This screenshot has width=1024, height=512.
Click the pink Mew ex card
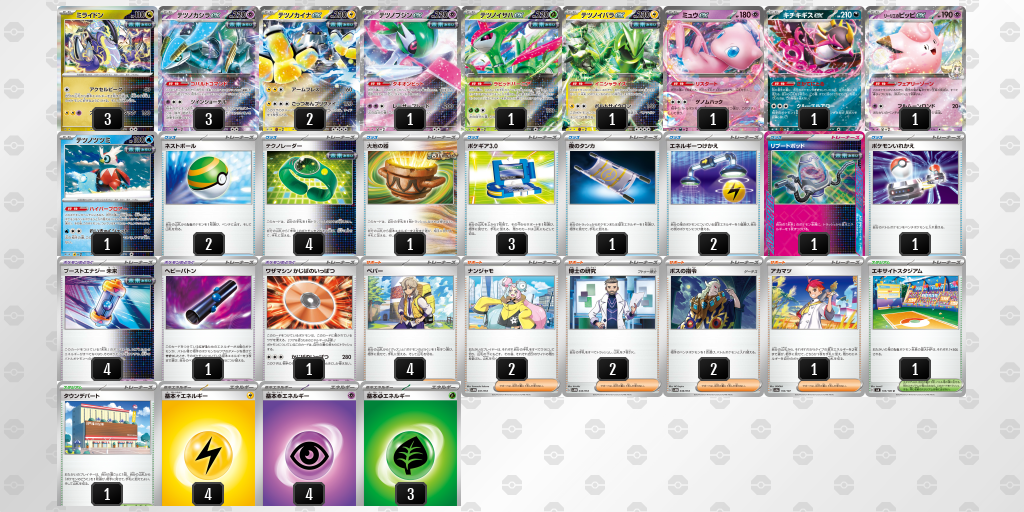click(x=712, y=68)
